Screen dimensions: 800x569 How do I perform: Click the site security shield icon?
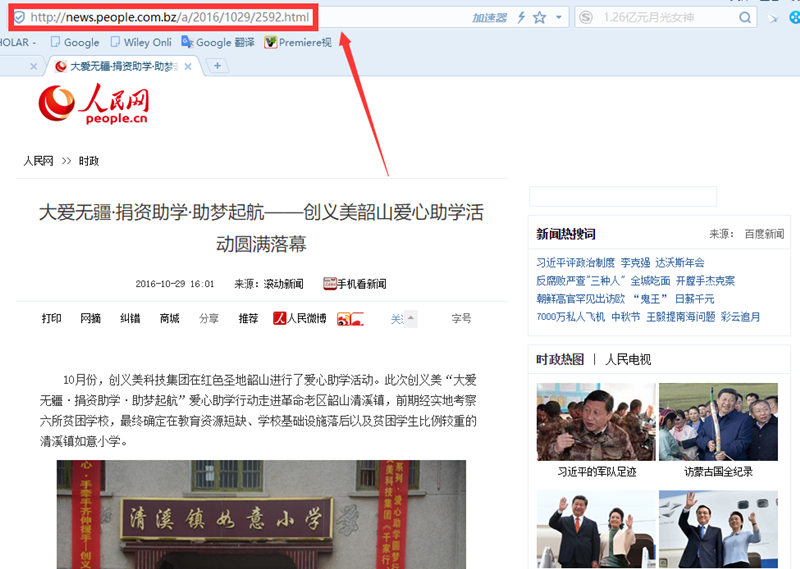click(18, 17)
